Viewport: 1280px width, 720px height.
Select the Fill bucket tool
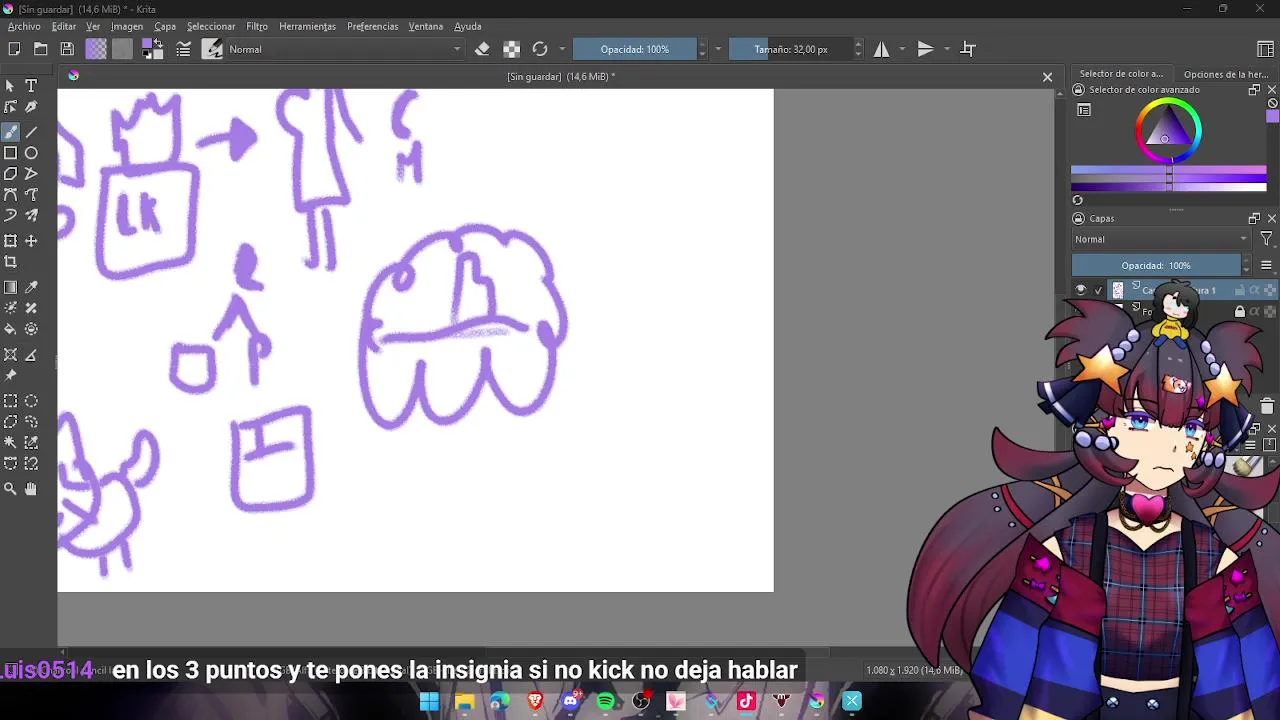coord(10,329)
